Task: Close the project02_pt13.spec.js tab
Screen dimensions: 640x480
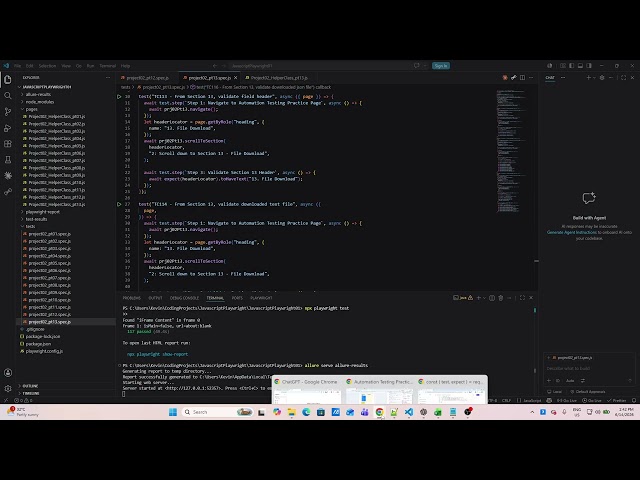Action: tap(236, 78)
